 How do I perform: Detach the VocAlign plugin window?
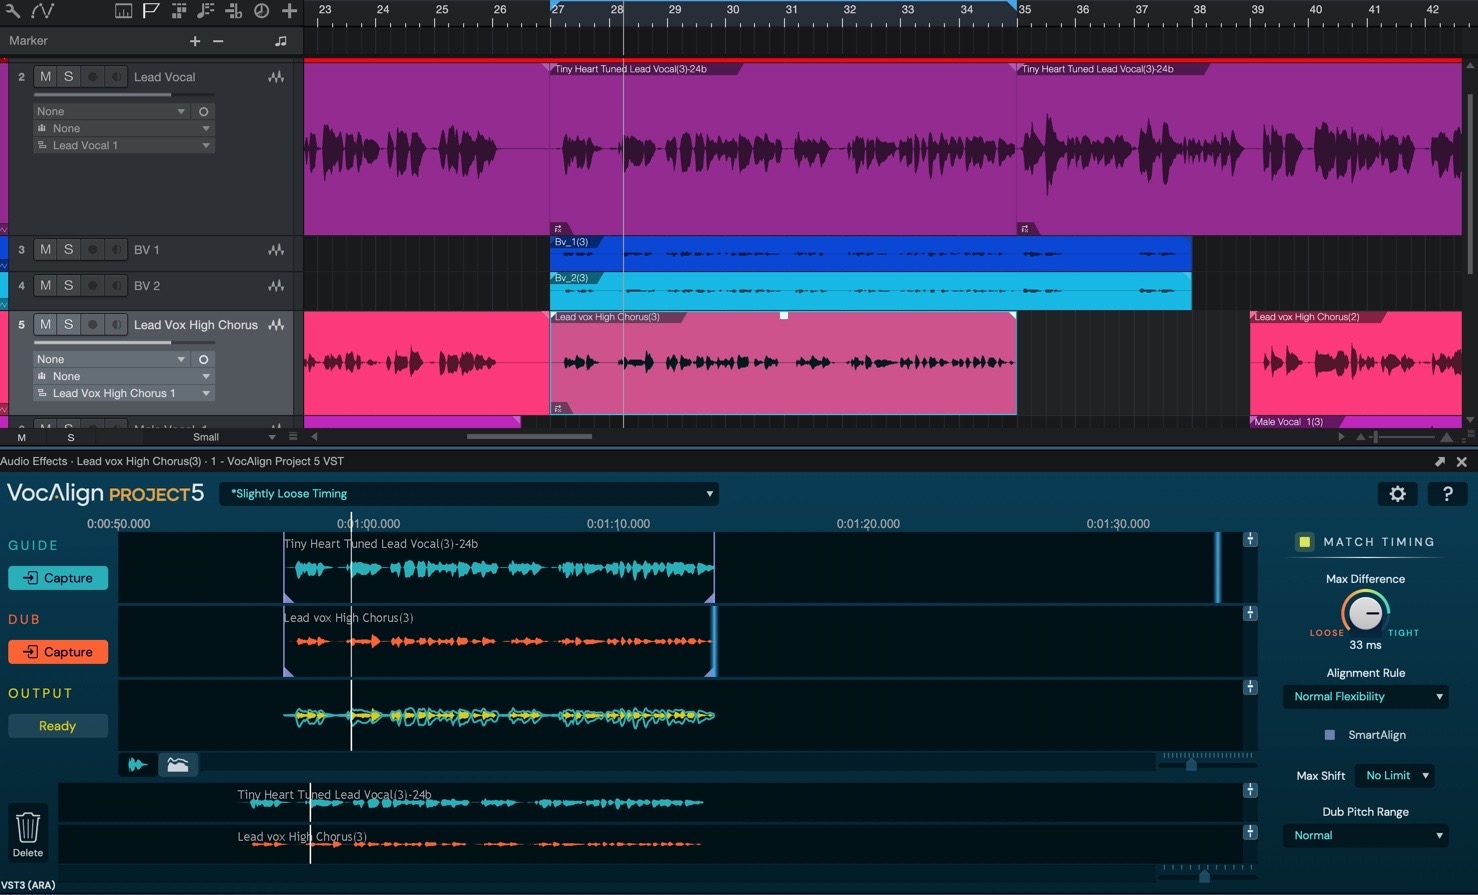1439,462
